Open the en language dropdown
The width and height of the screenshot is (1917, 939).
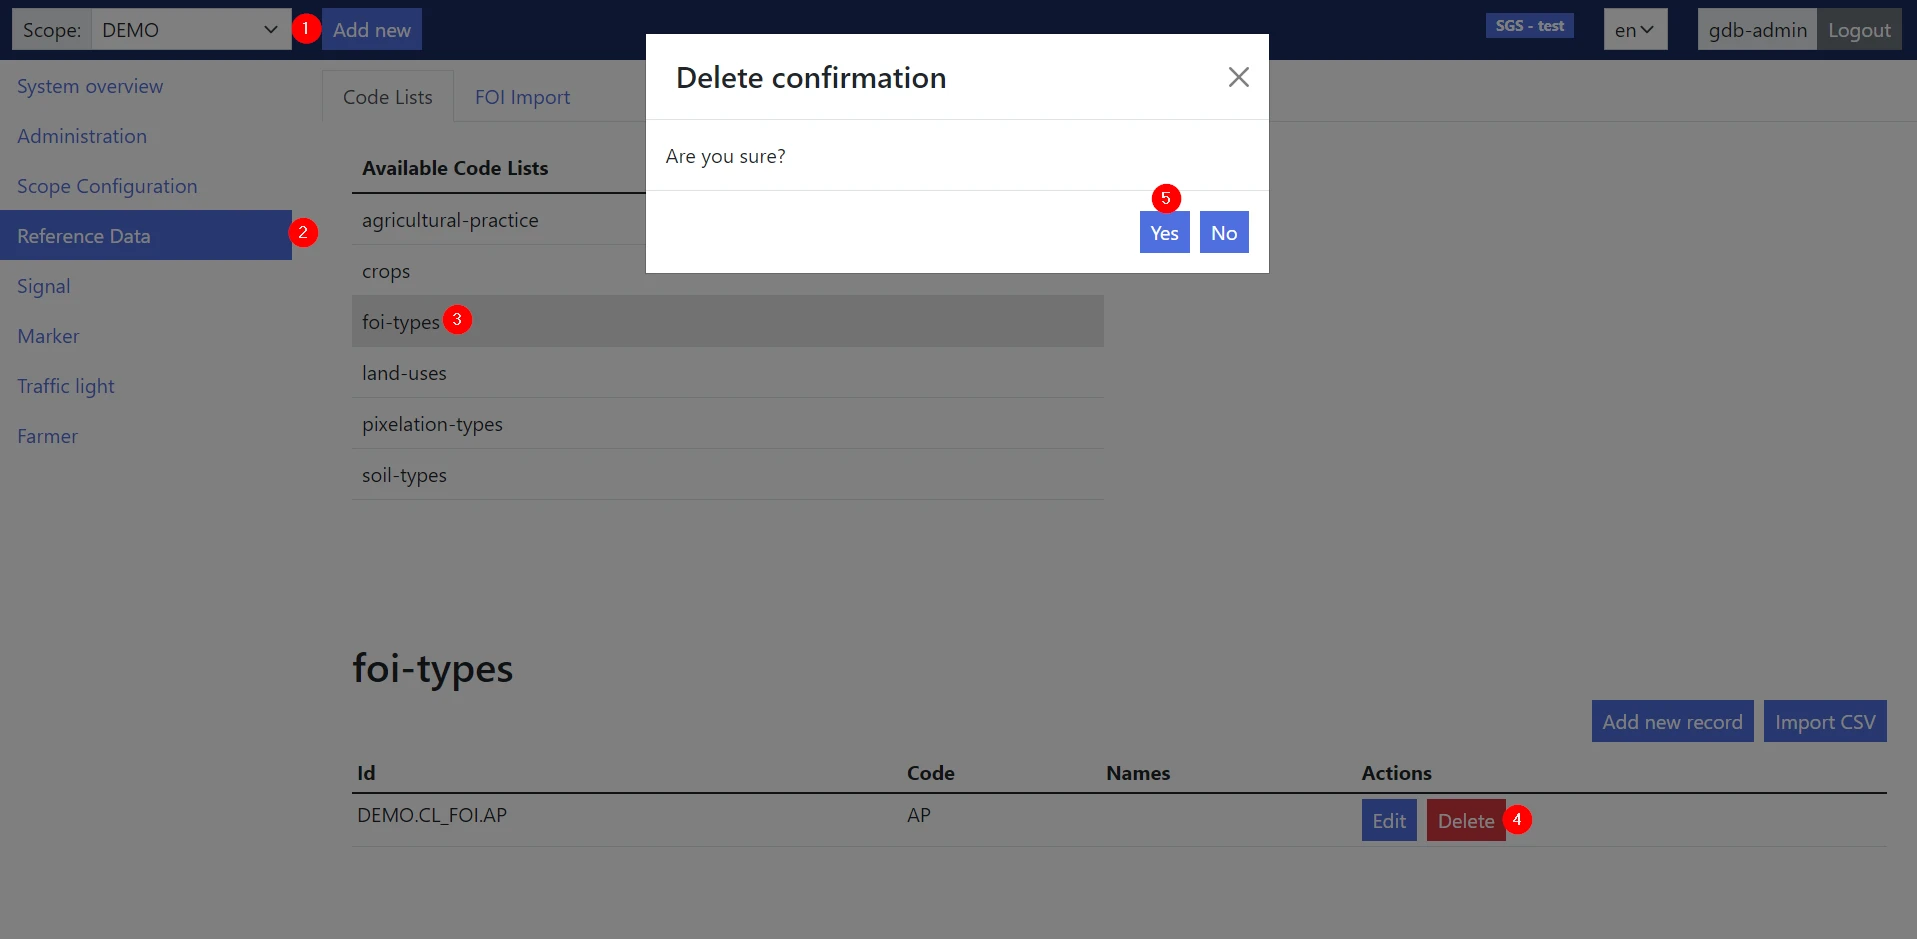coord(1635,30)
